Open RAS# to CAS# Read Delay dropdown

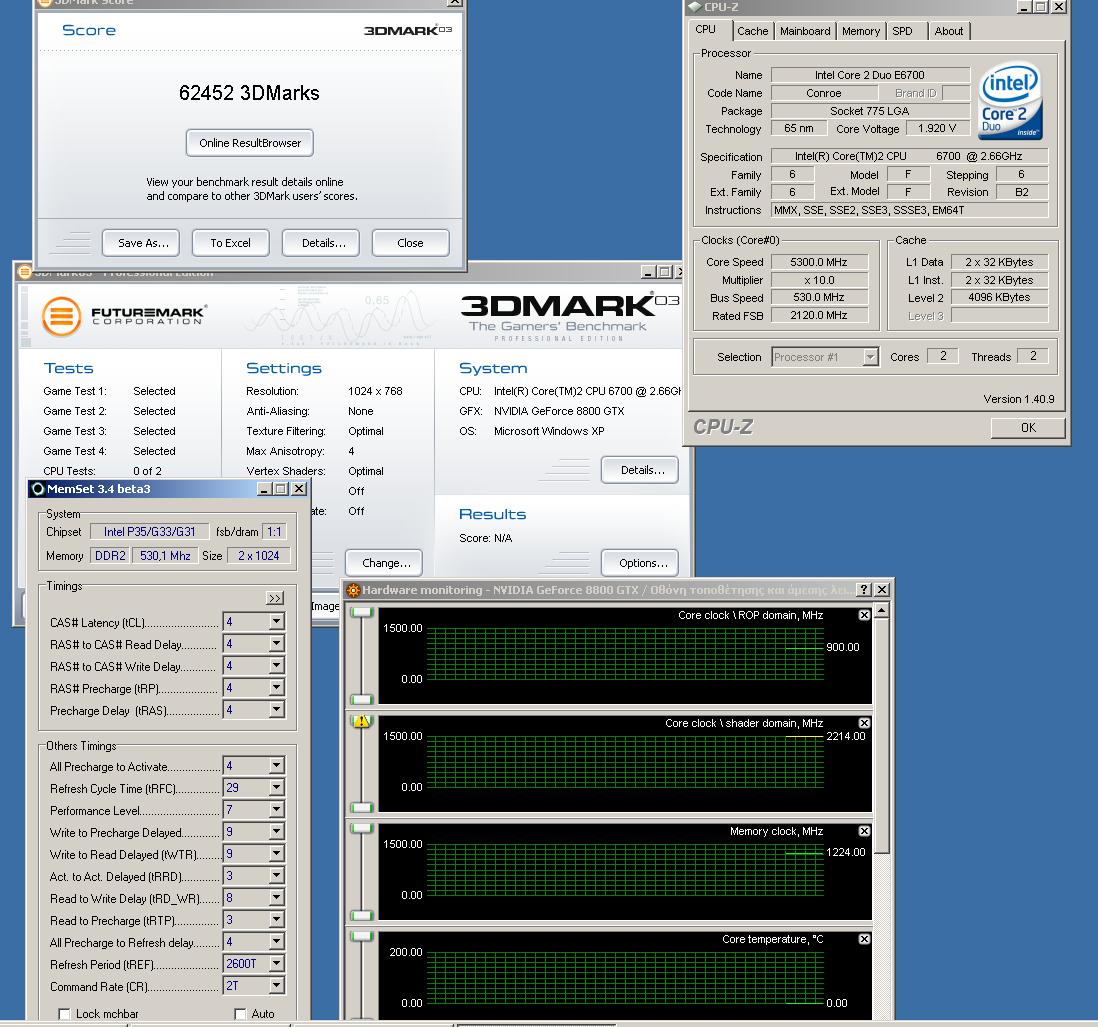[277, 643]
